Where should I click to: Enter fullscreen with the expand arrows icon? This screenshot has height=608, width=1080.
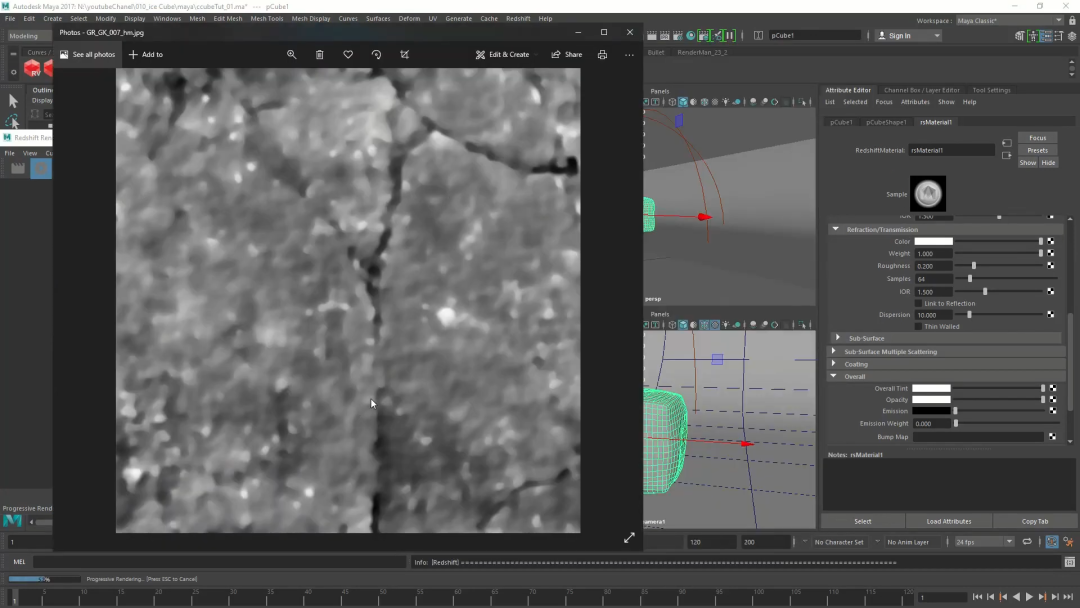tap(629, 538)
